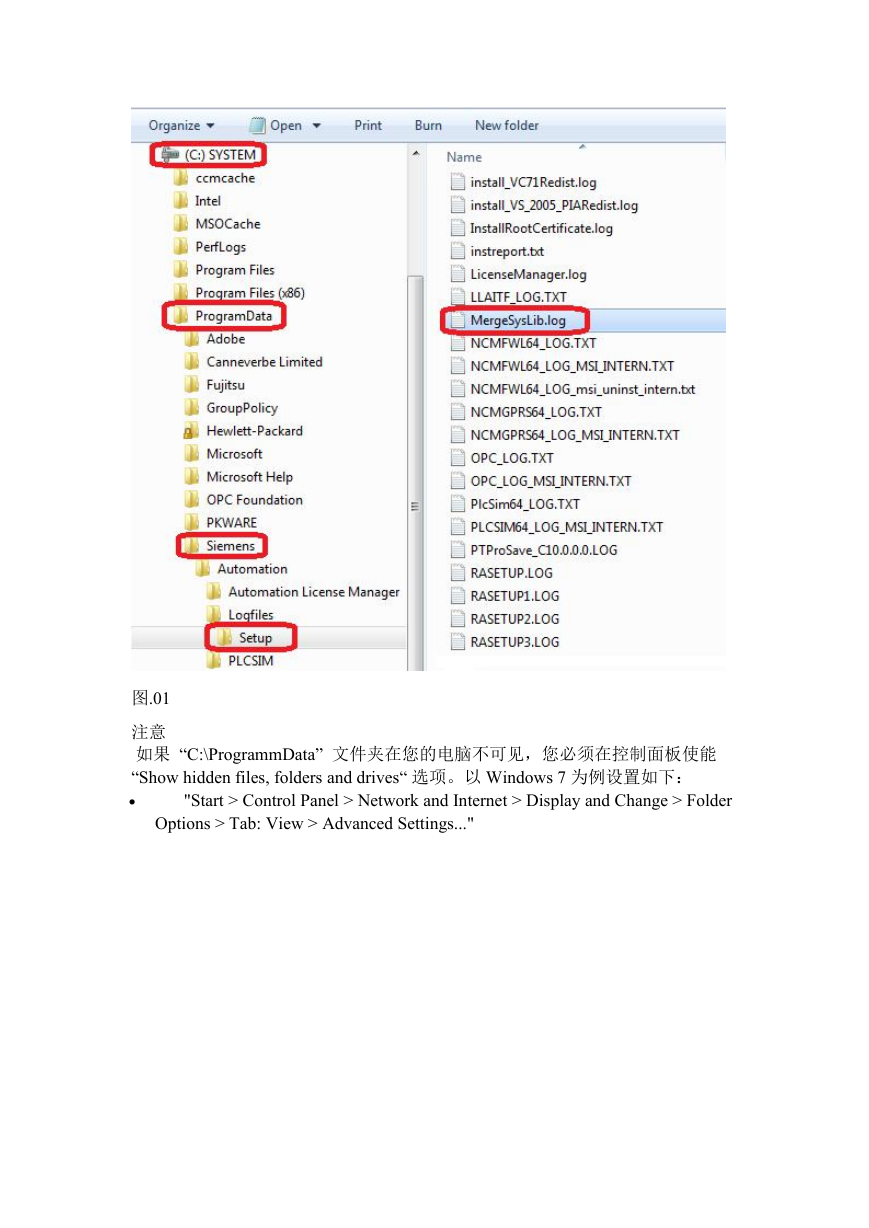This screenshot has width=869, height=1228.
Task: Click the (C:) SYSTEM drive icon
Action: click(169, 155)
